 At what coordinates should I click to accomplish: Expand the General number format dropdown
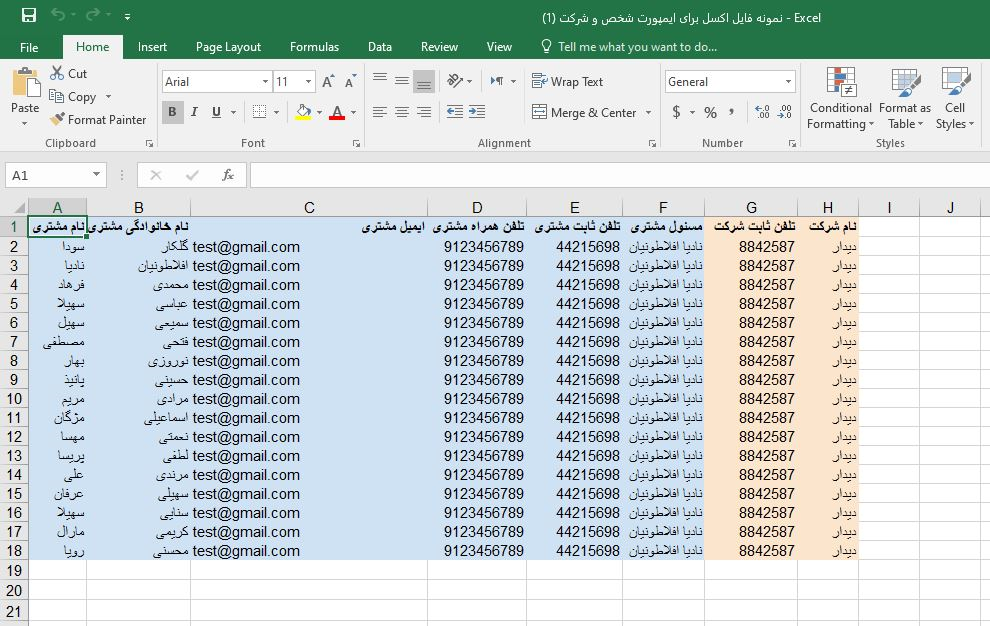click(x=788, y=82)
